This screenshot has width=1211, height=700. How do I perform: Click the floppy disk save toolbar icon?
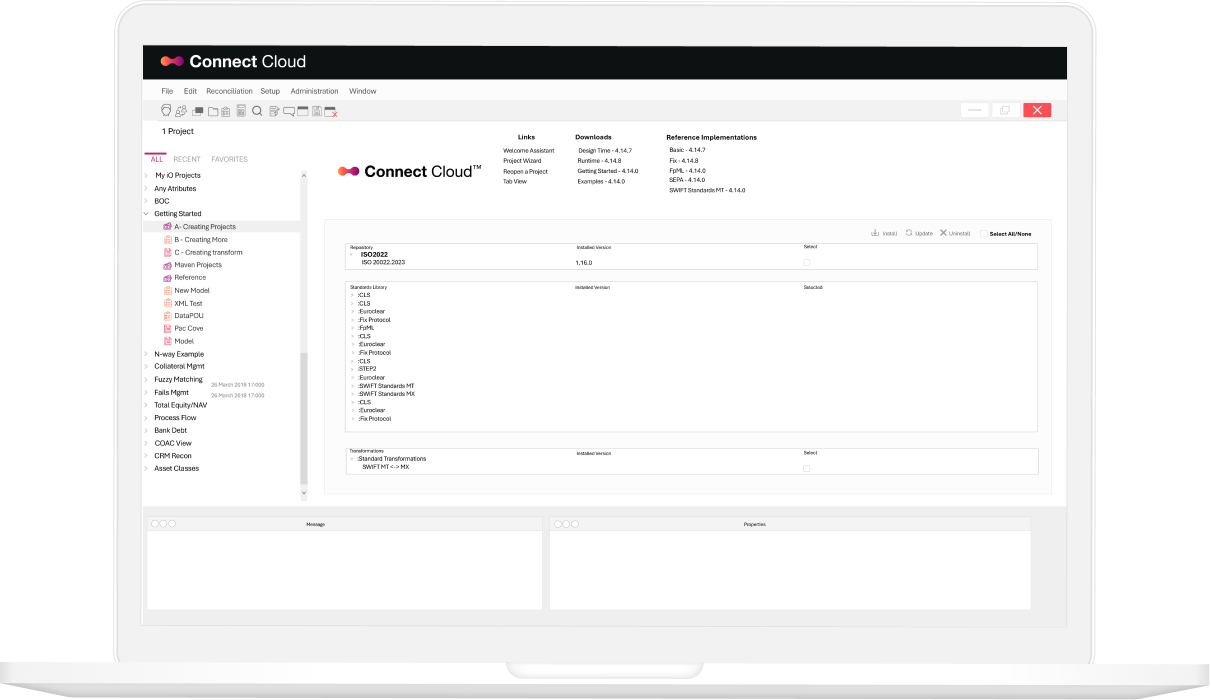pyautogui.click(x=316, y=111)
